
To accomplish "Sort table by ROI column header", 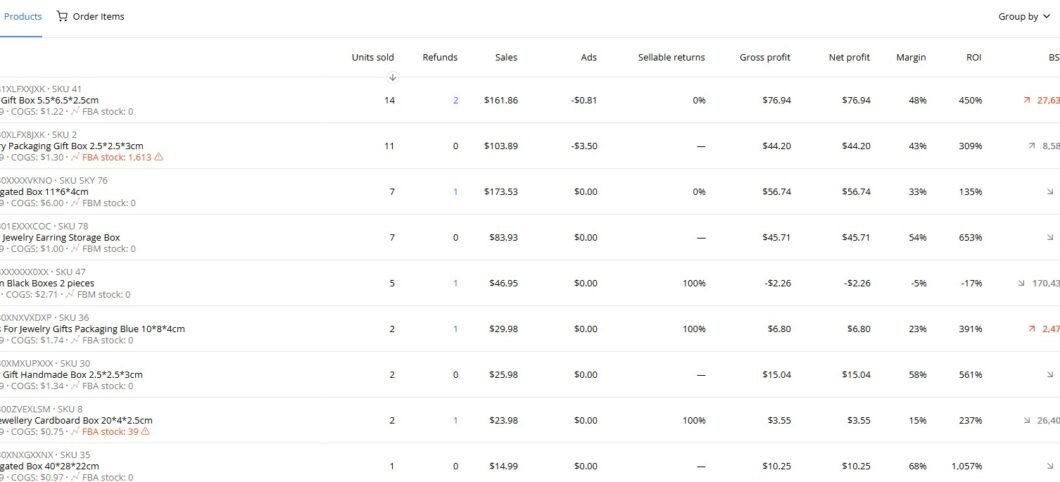I will pyautogui.click(x=973, y=58).
